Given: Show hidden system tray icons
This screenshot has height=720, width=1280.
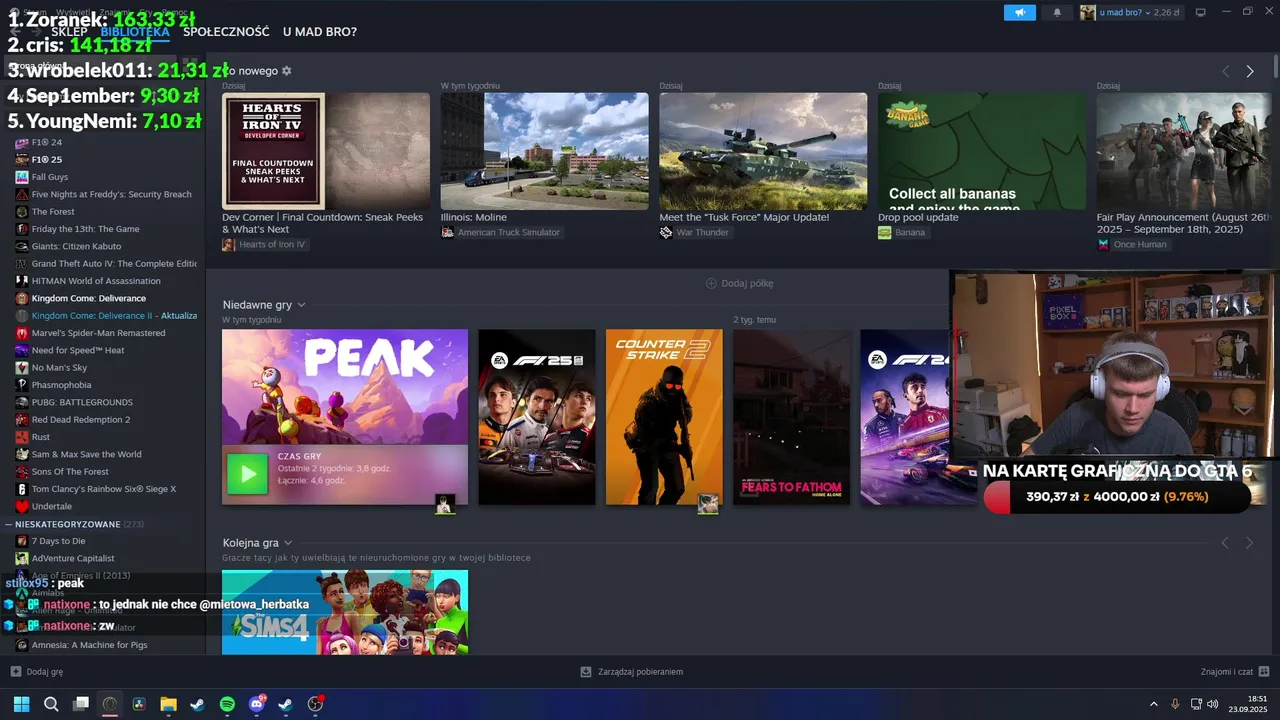Looking at the screenshot, I should 1153,704.
